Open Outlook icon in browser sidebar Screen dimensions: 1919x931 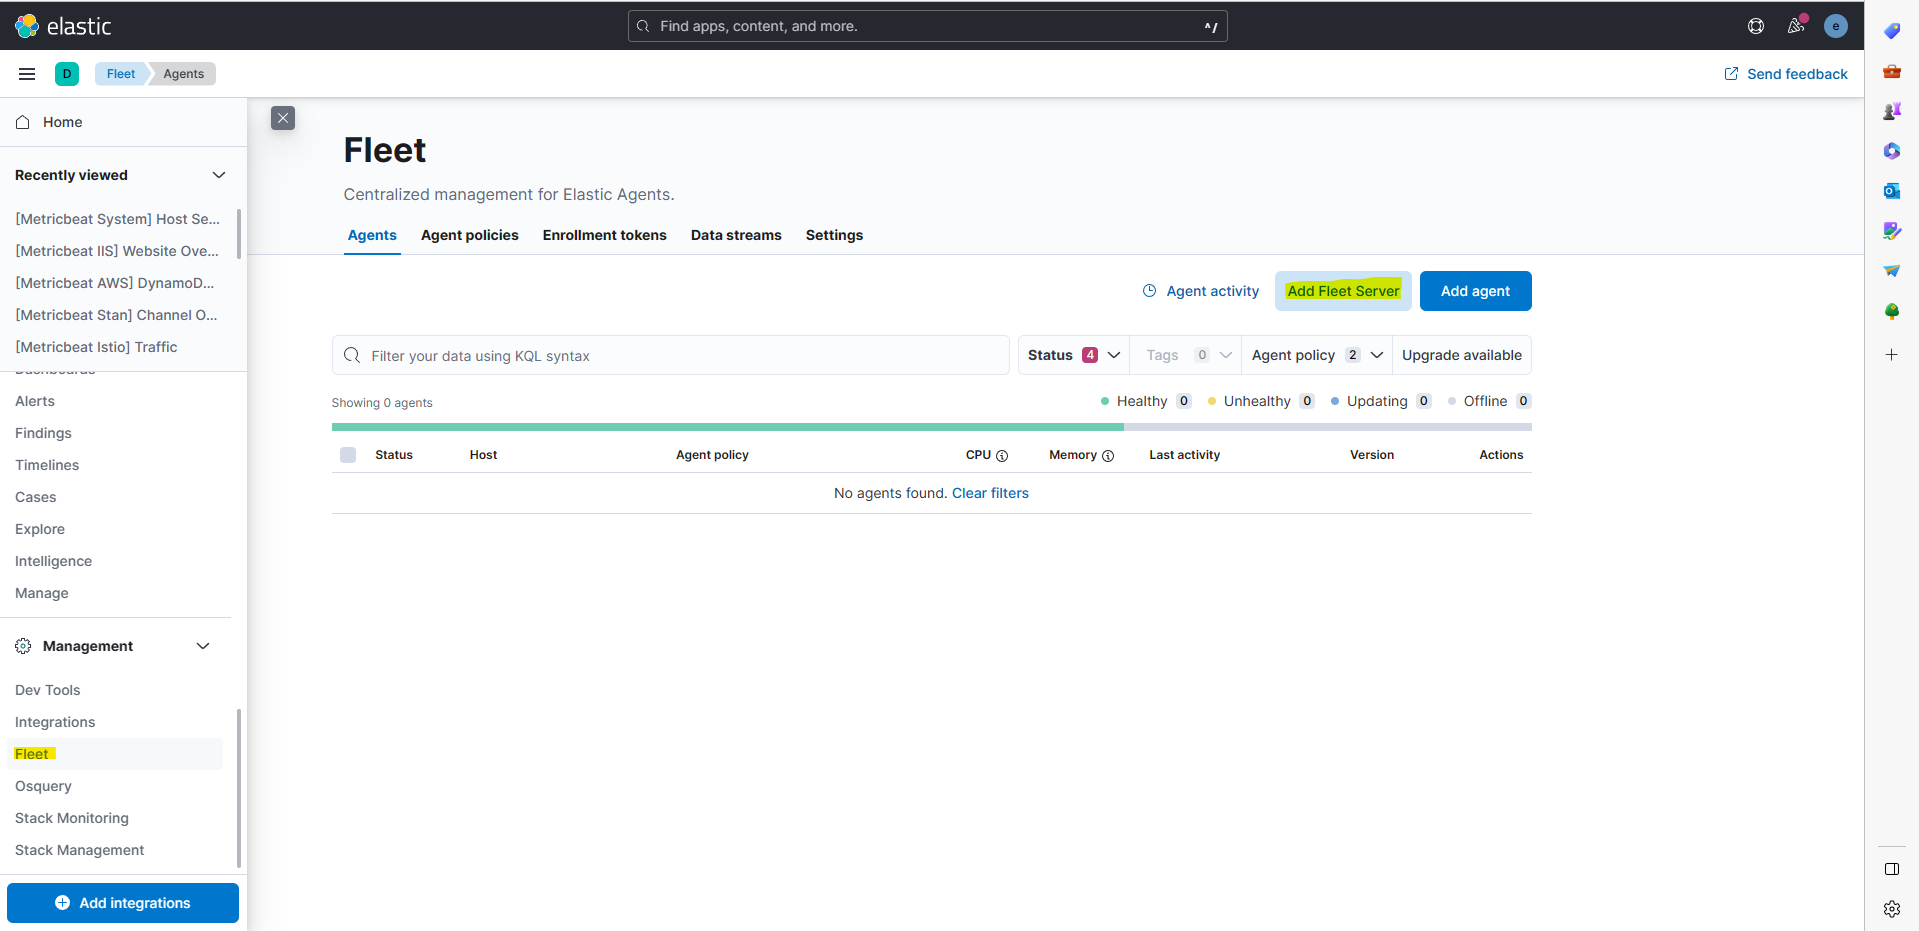1892,191
